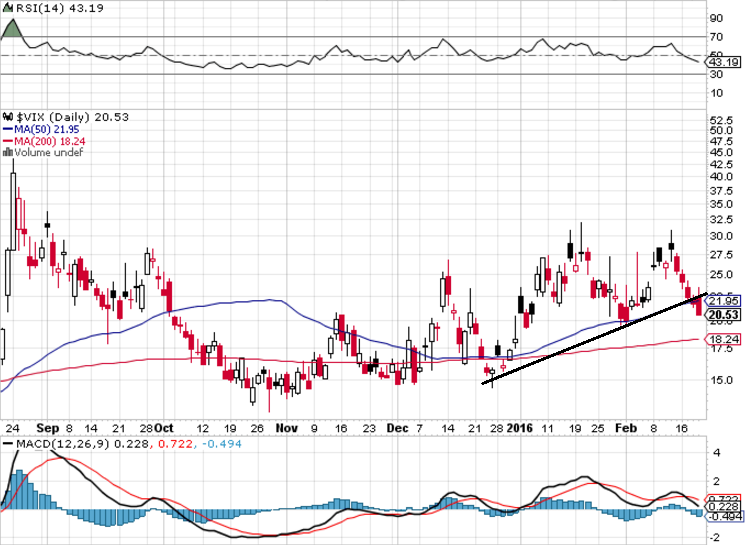745x545 pixels.
Task: Select the 20.53 current price tag
Action: 723,315
